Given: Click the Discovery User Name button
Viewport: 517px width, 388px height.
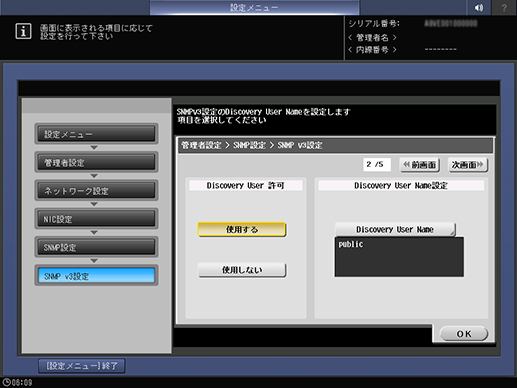Looking at the screenshot, I should (395, 229).
